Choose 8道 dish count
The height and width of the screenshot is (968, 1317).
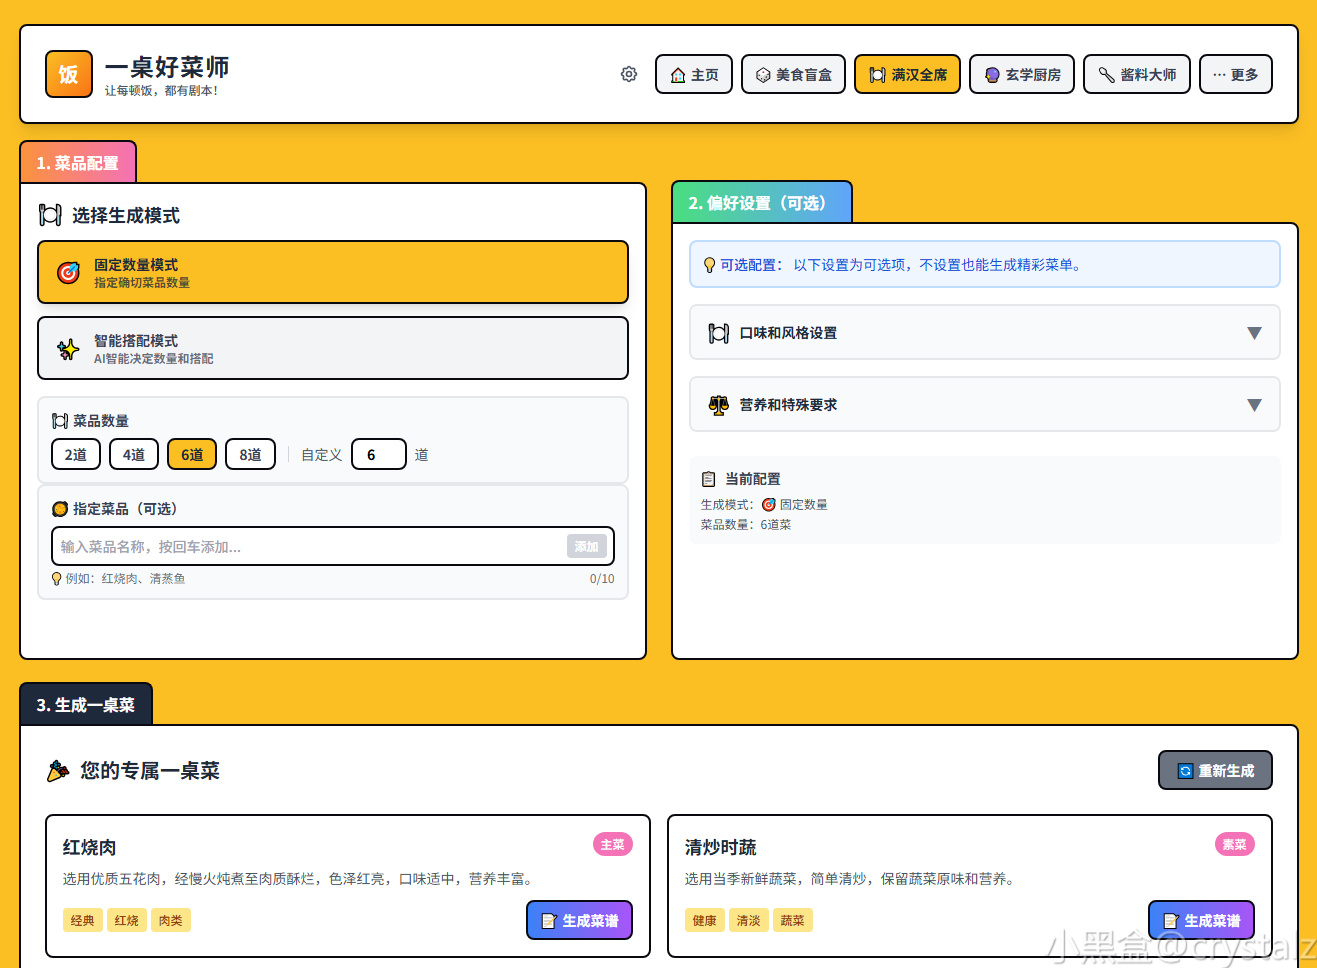(x=250, y=454)
